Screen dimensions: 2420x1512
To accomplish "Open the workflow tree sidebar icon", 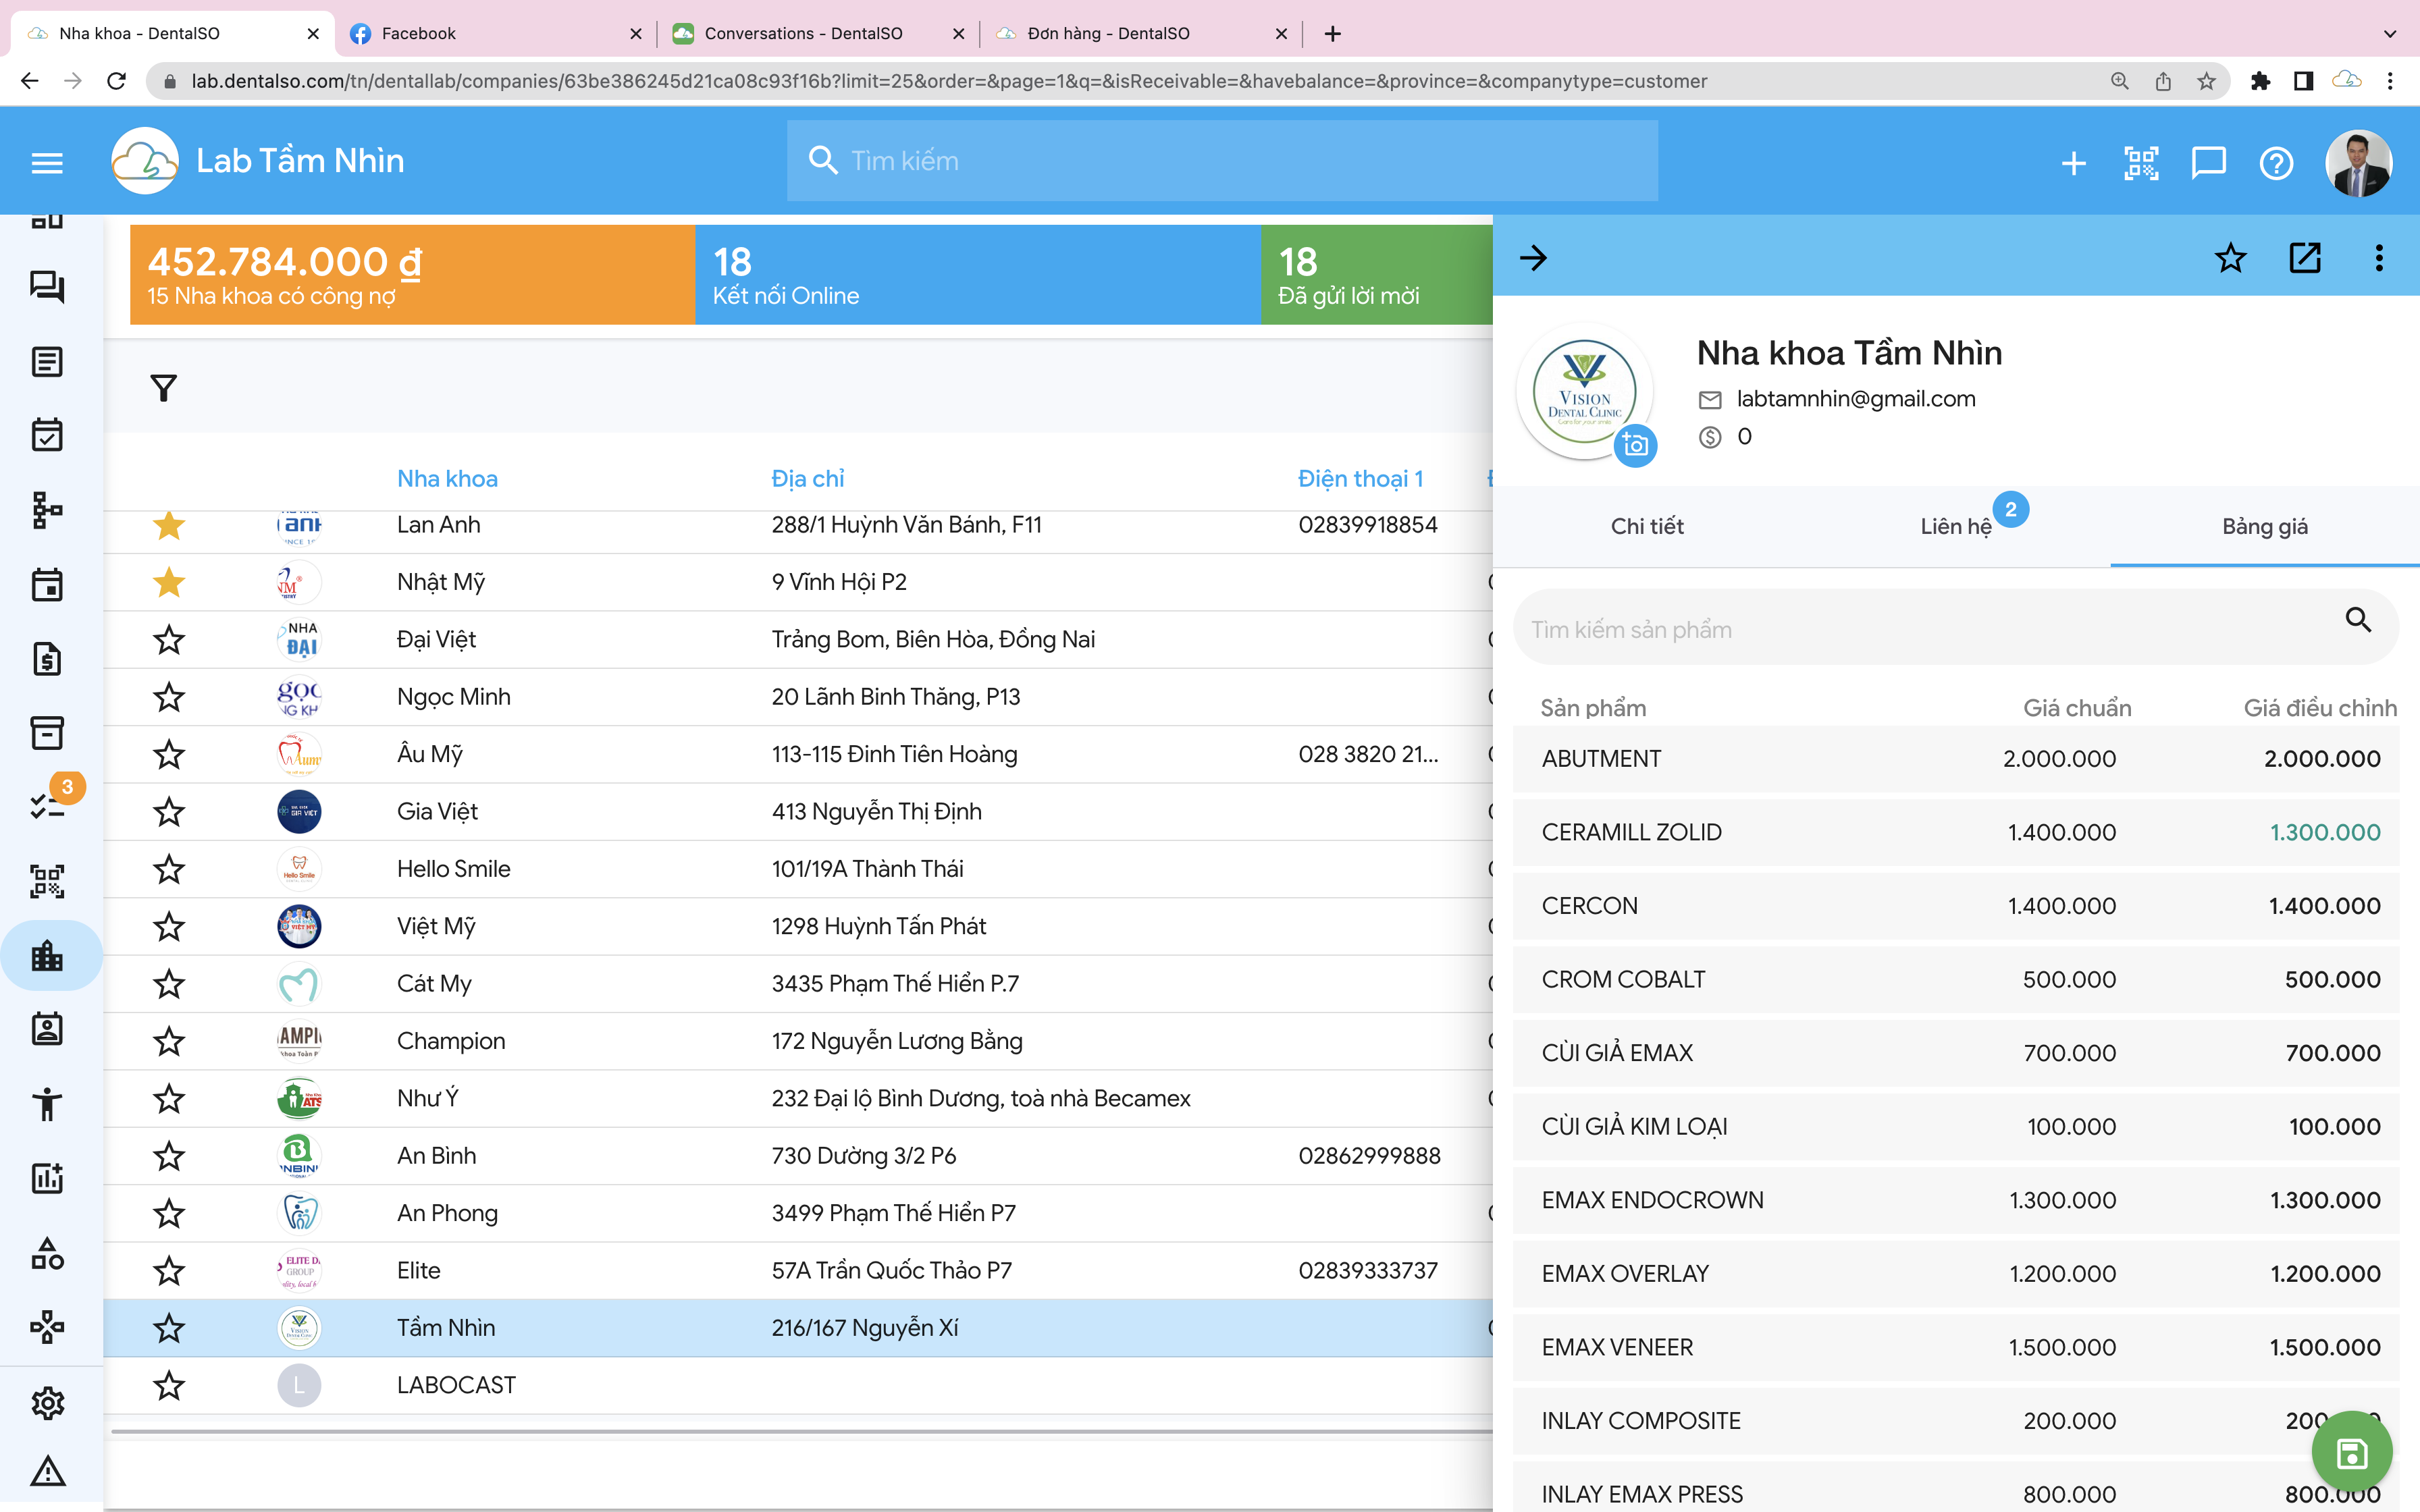I will 47,510.
